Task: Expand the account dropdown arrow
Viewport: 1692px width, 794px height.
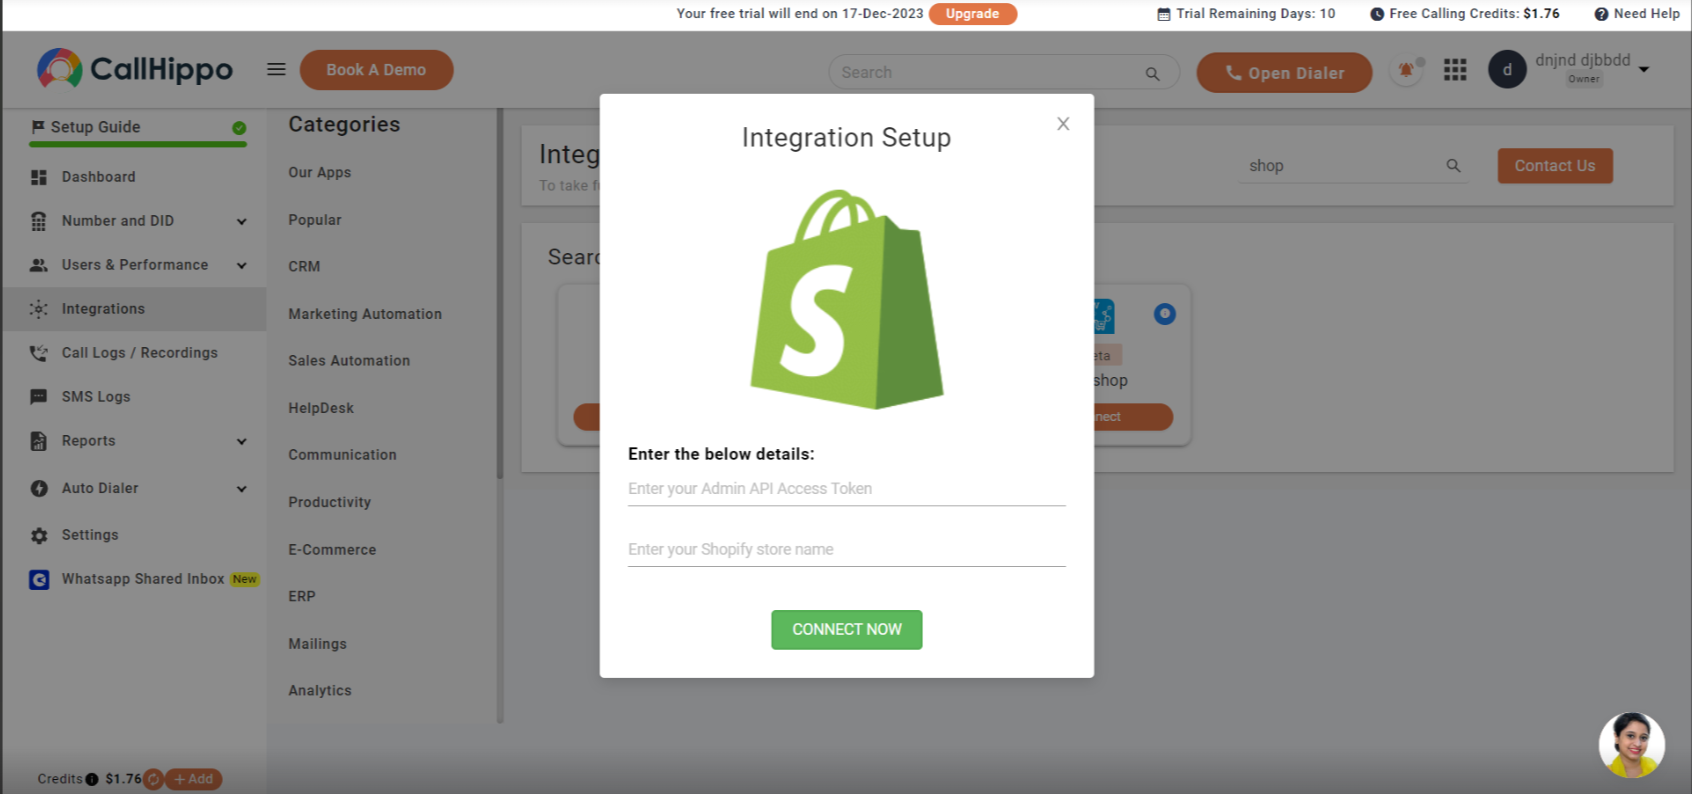Action: (x=1644, y=70)
